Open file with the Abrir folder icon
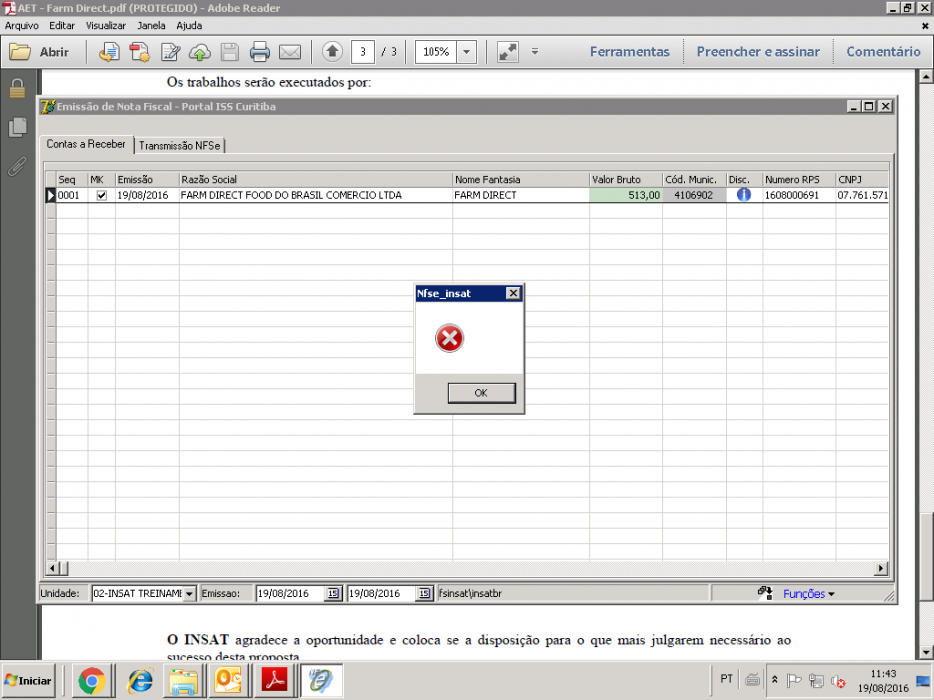 pyautogui.click(x=20, y=52)
